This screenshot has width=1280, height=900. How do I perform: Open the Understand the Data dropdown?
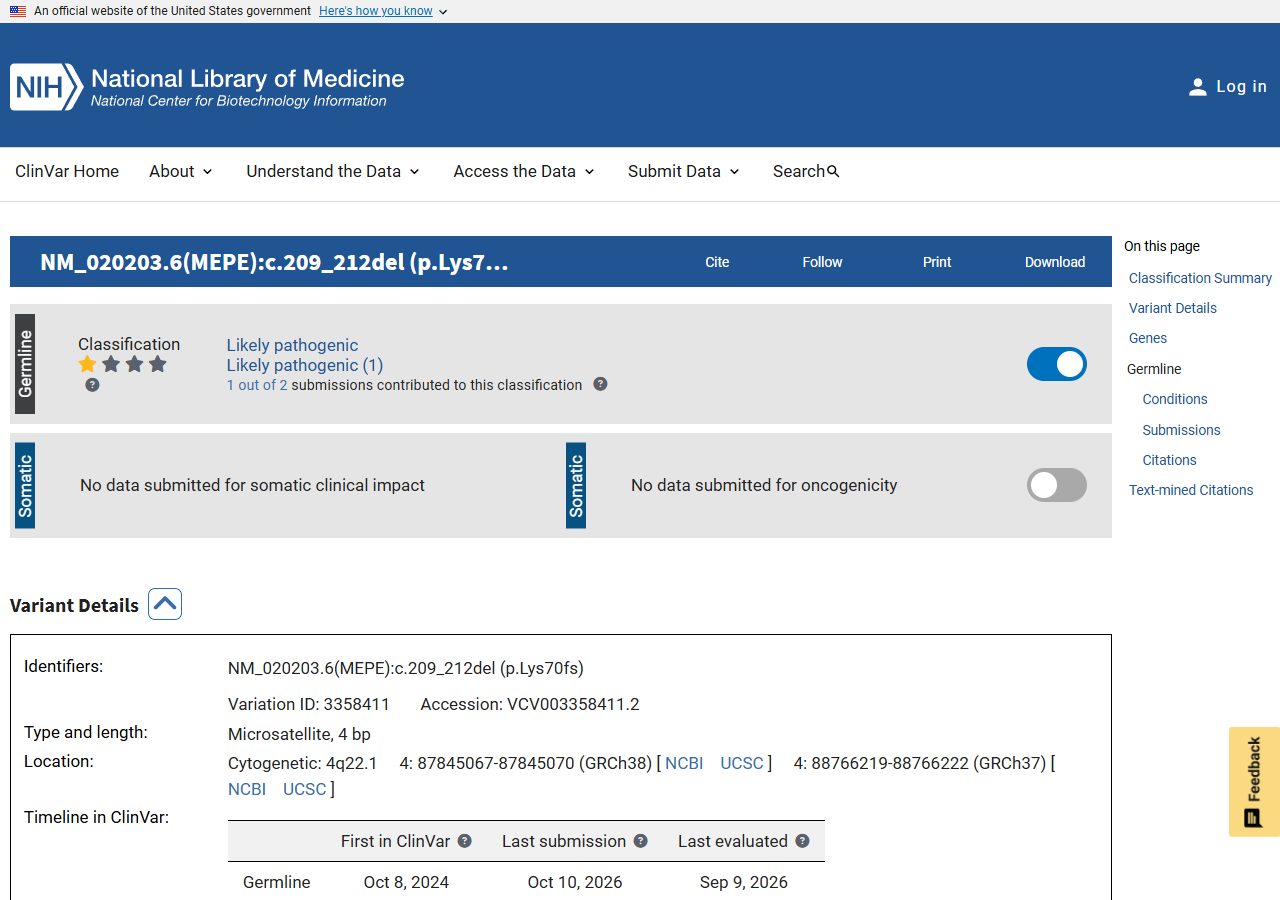(x=333, y=171)
